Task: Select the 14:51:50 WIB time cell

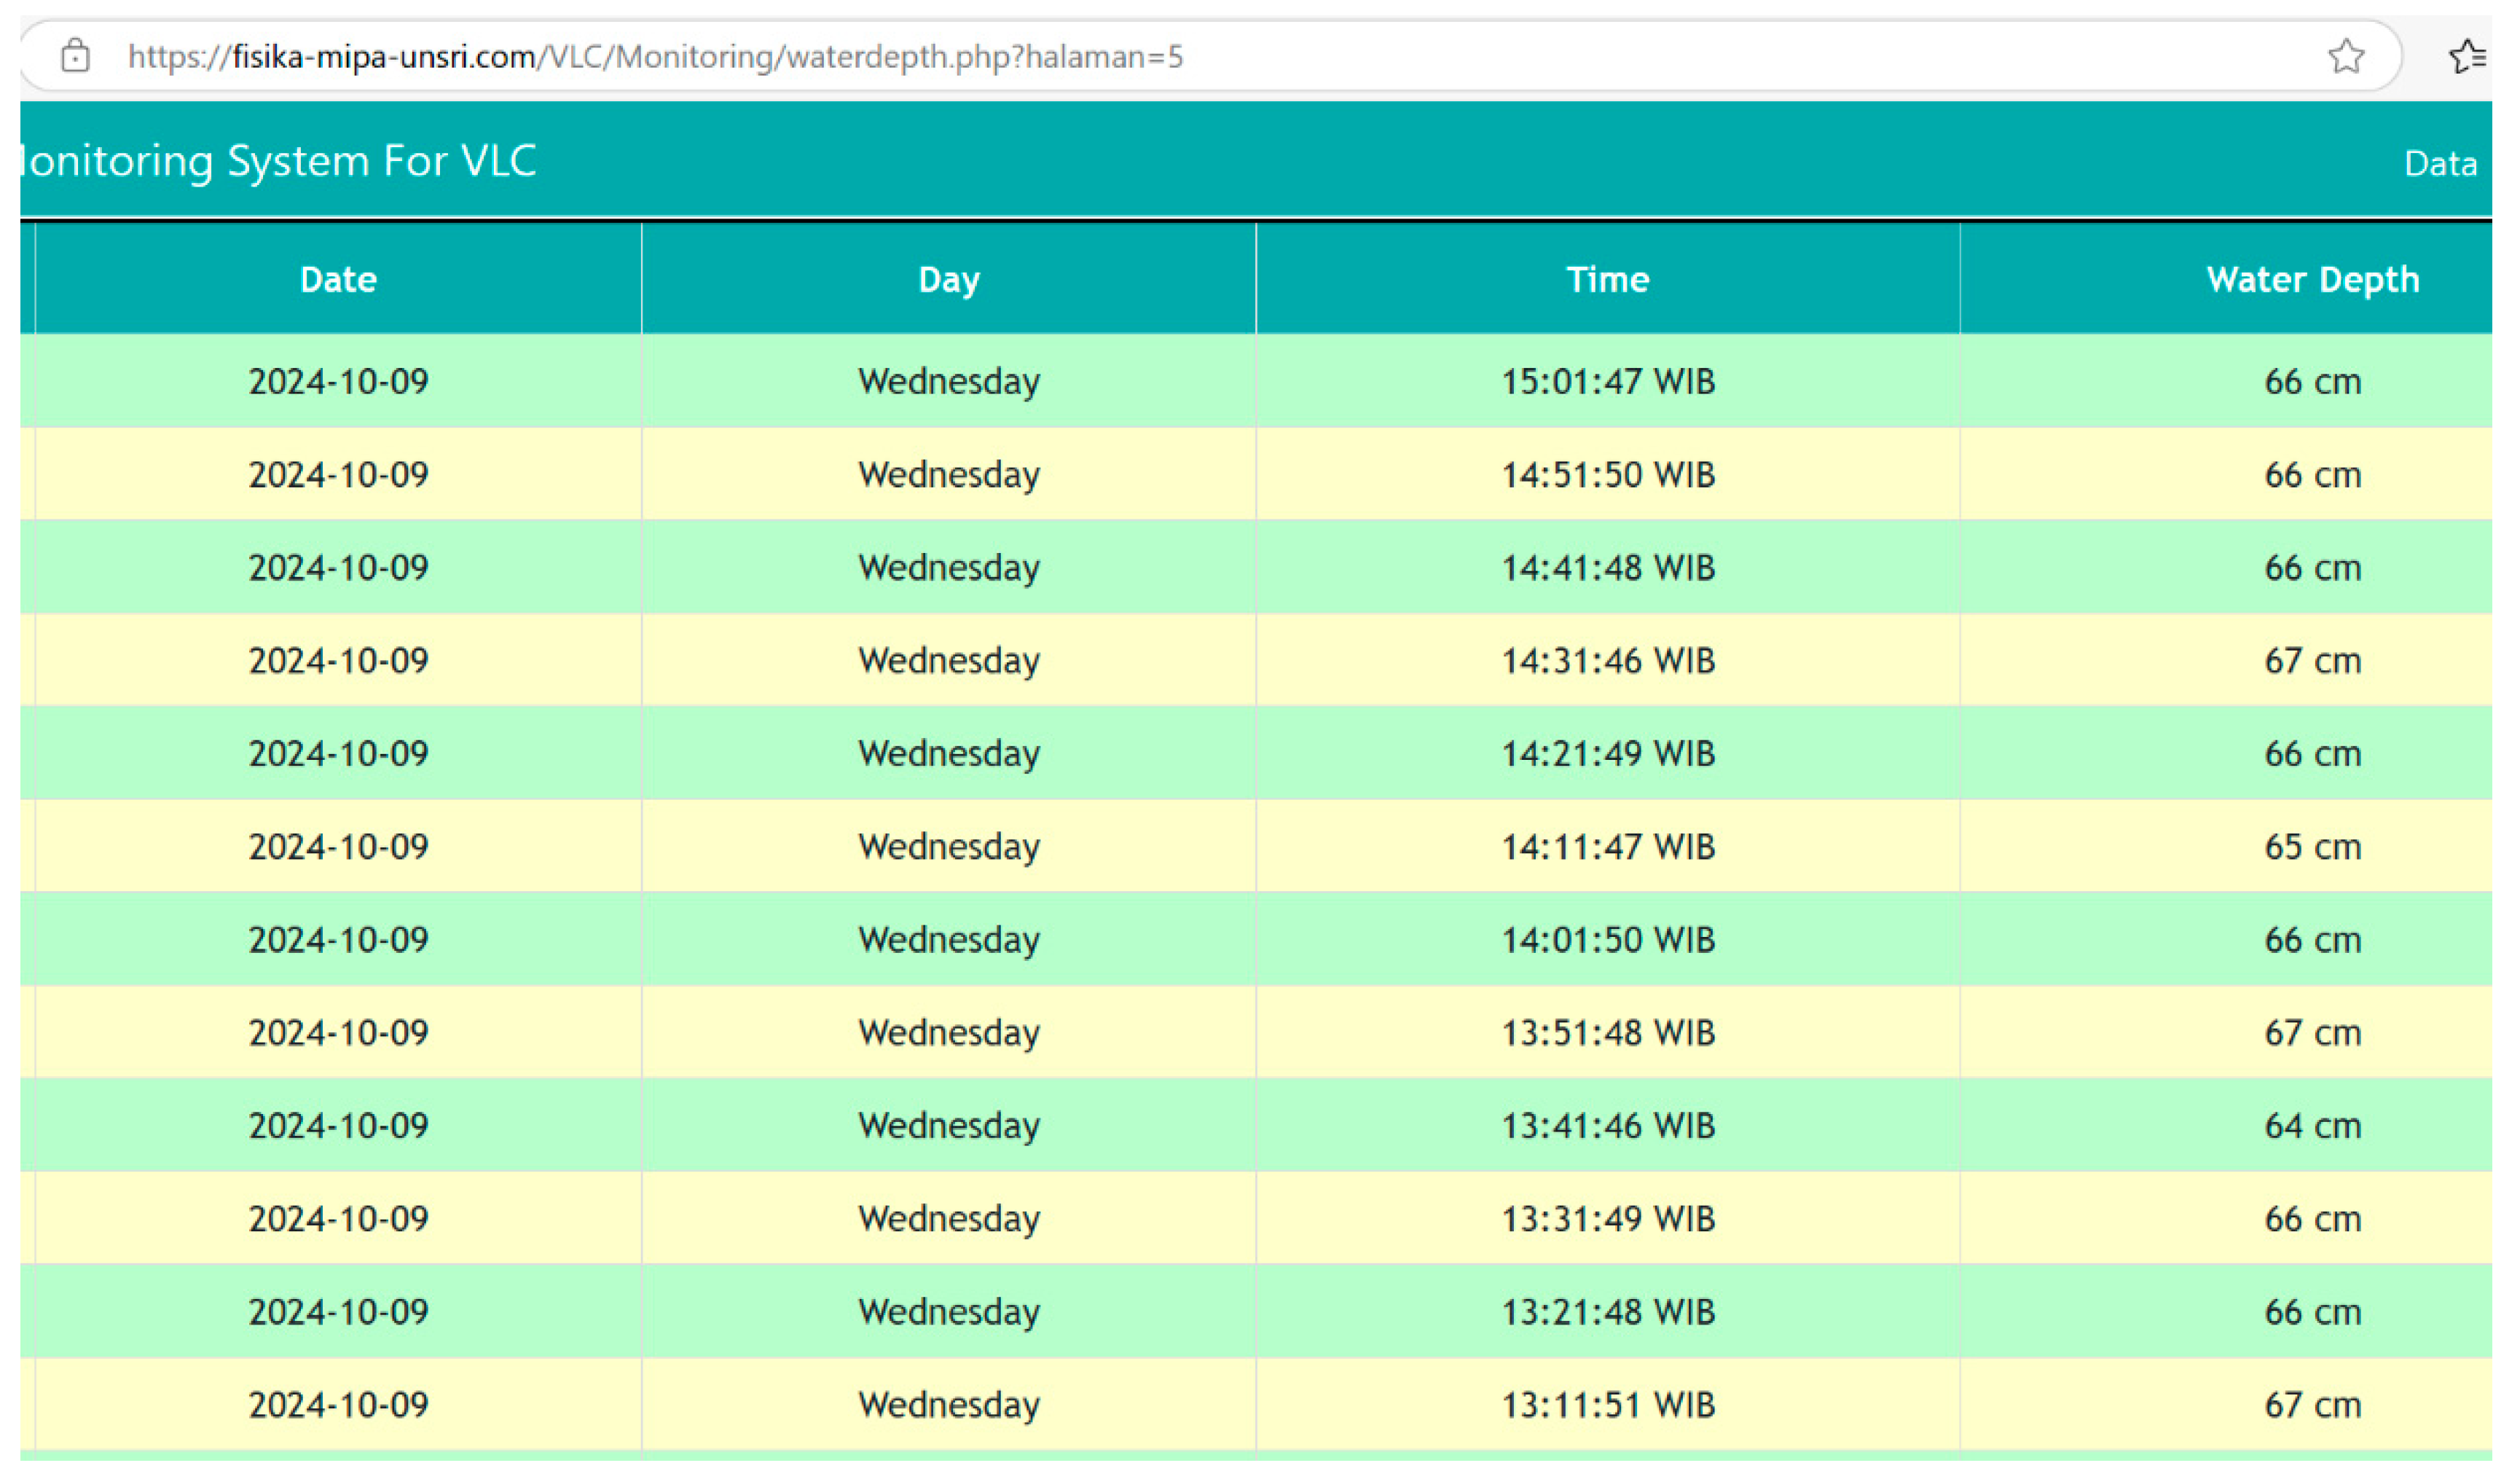Action: pos(1607,474)
